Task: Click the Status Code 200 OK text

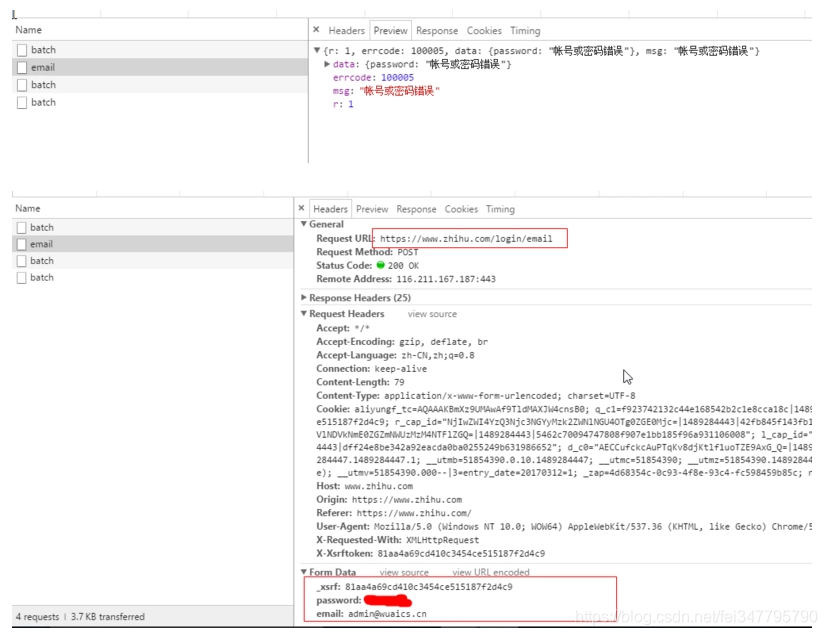Action: pos(403,266)
